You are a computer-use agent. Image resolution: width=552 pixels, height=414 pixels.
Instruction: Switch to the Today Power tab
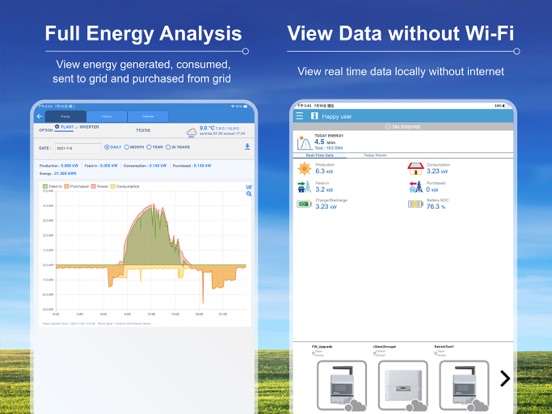[375, 155]
